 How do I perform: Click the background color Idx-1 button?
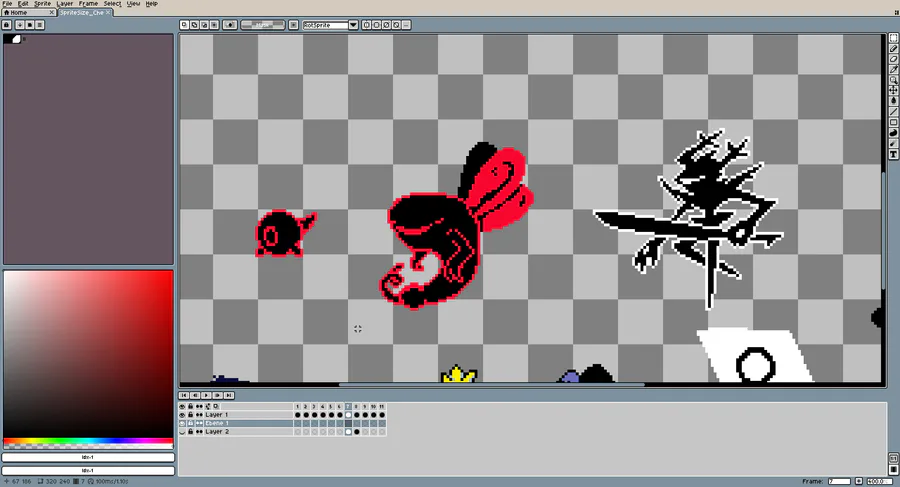tap(88, 470)
